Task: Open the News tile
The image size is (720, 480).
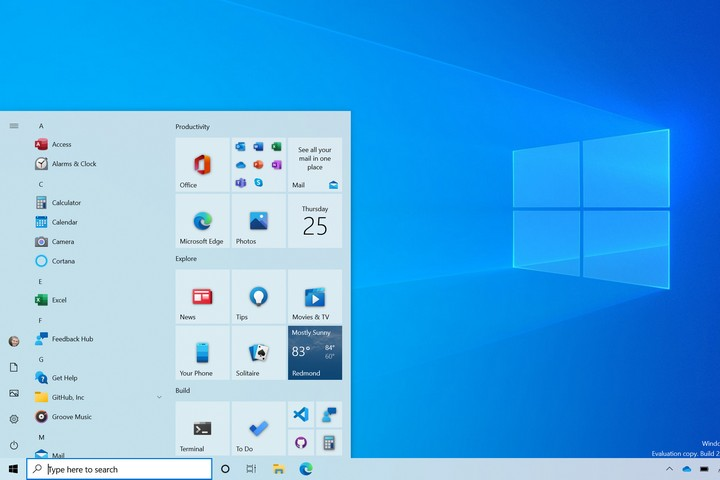Action: coord(202,297)
